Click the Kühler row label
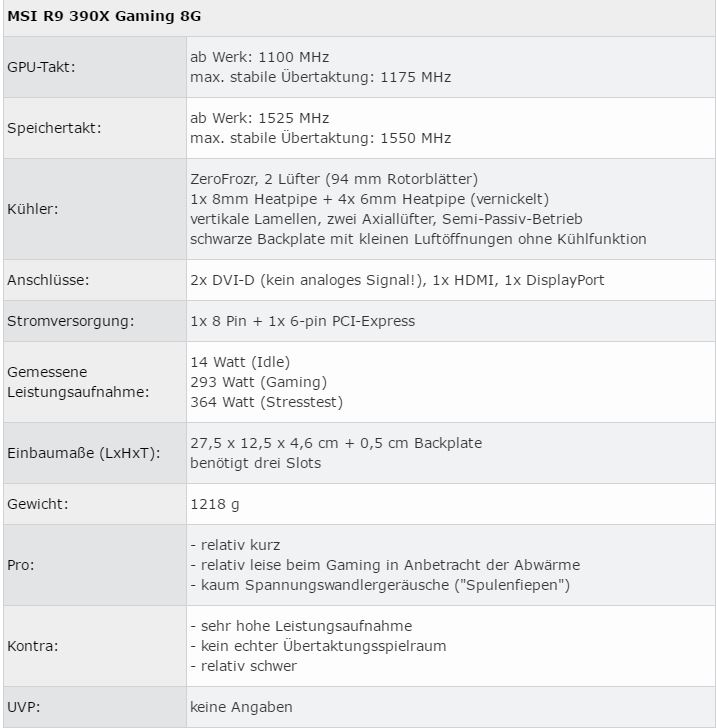 click(x=33, y=209)
